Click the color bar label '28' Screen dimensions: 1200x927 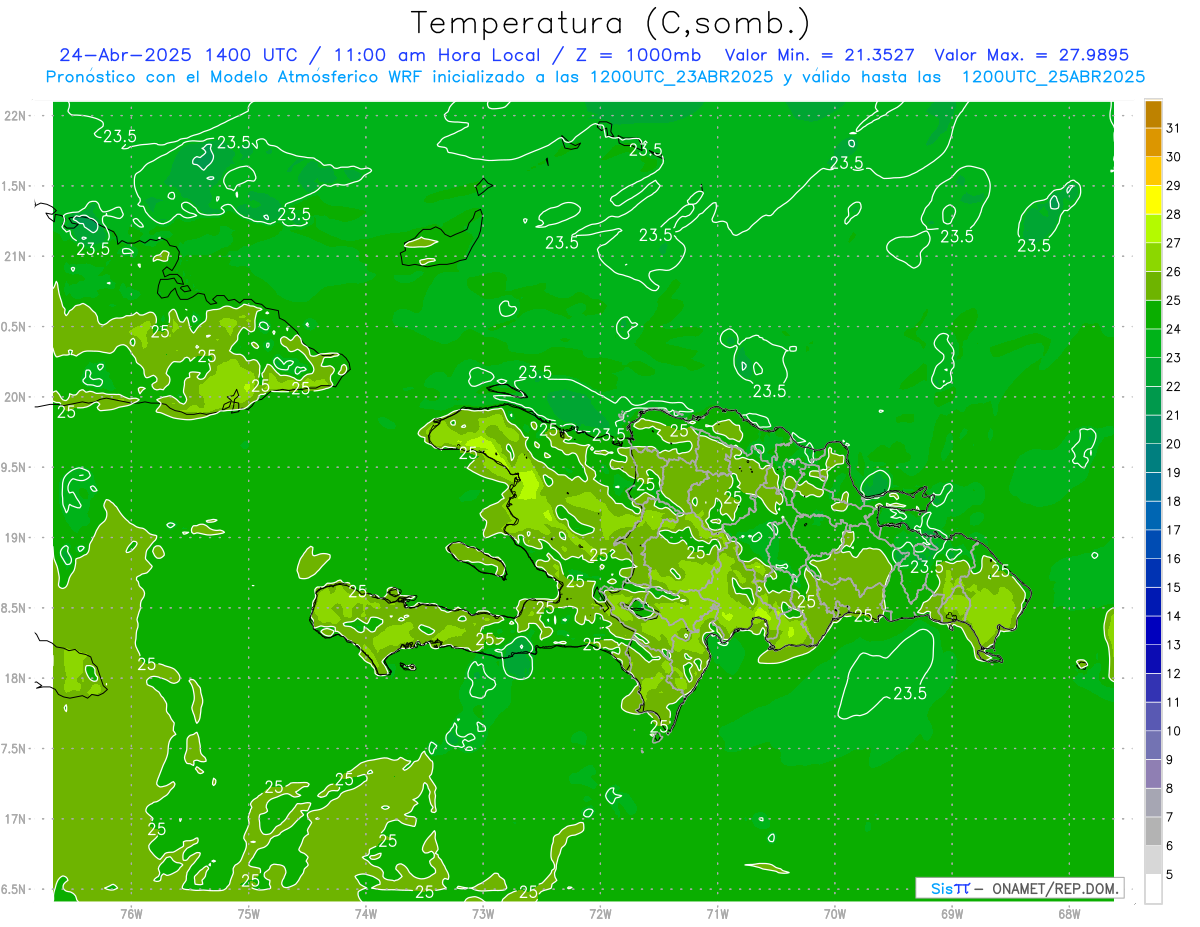coord(1173,214)
